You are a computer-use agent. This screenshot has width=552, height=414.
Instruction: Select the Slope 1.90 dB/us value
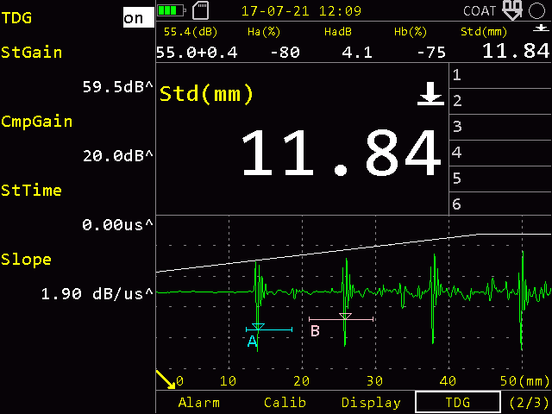[97, 294]
